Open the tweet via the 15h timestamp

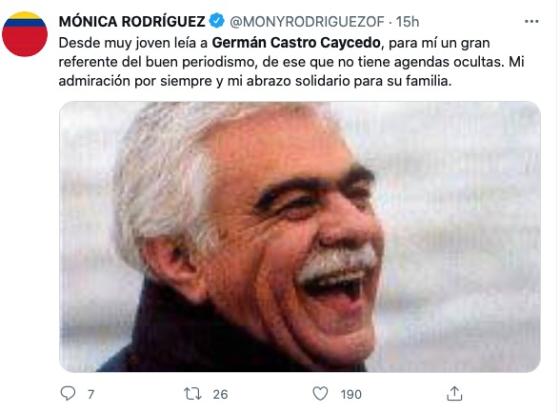pos(407,22)
